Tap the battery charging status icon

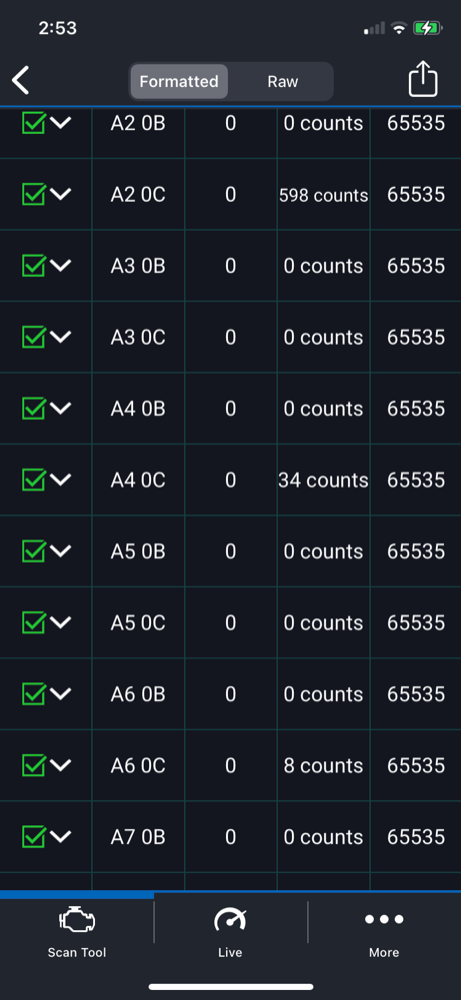[427, 28]
